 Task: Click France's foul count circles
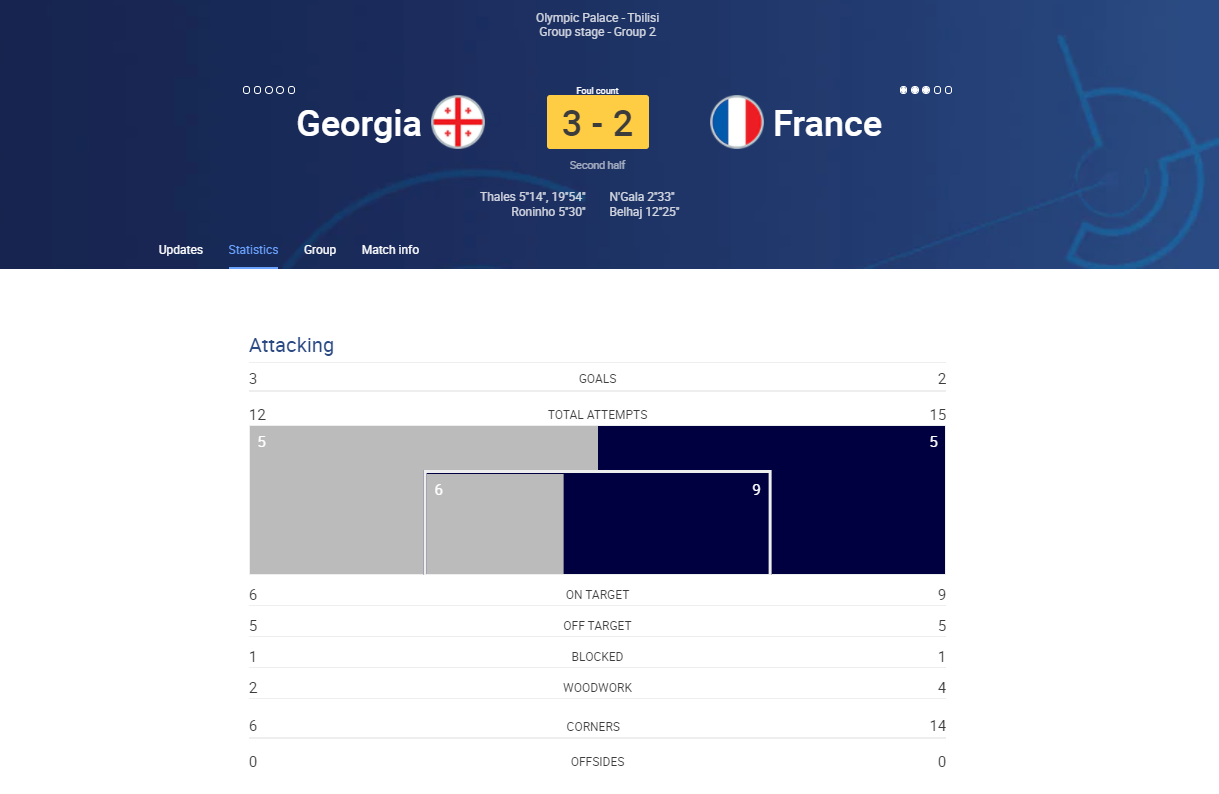pyautogui.click(x=926, y=90)
